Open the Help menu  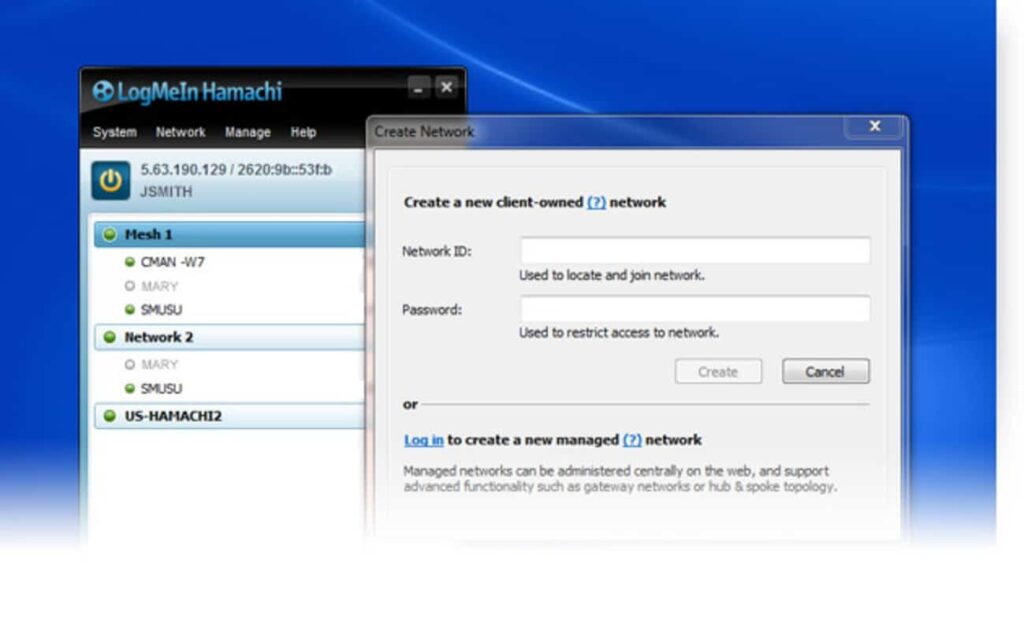pos(303,132)
